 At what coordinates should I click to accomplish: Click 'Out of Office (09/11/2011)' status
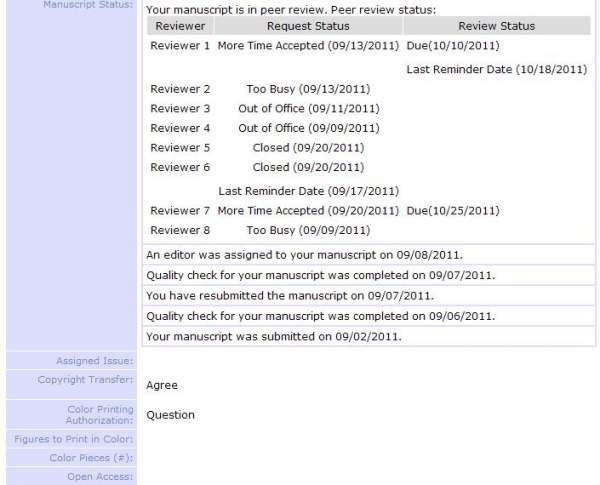(x=309, y=108)
